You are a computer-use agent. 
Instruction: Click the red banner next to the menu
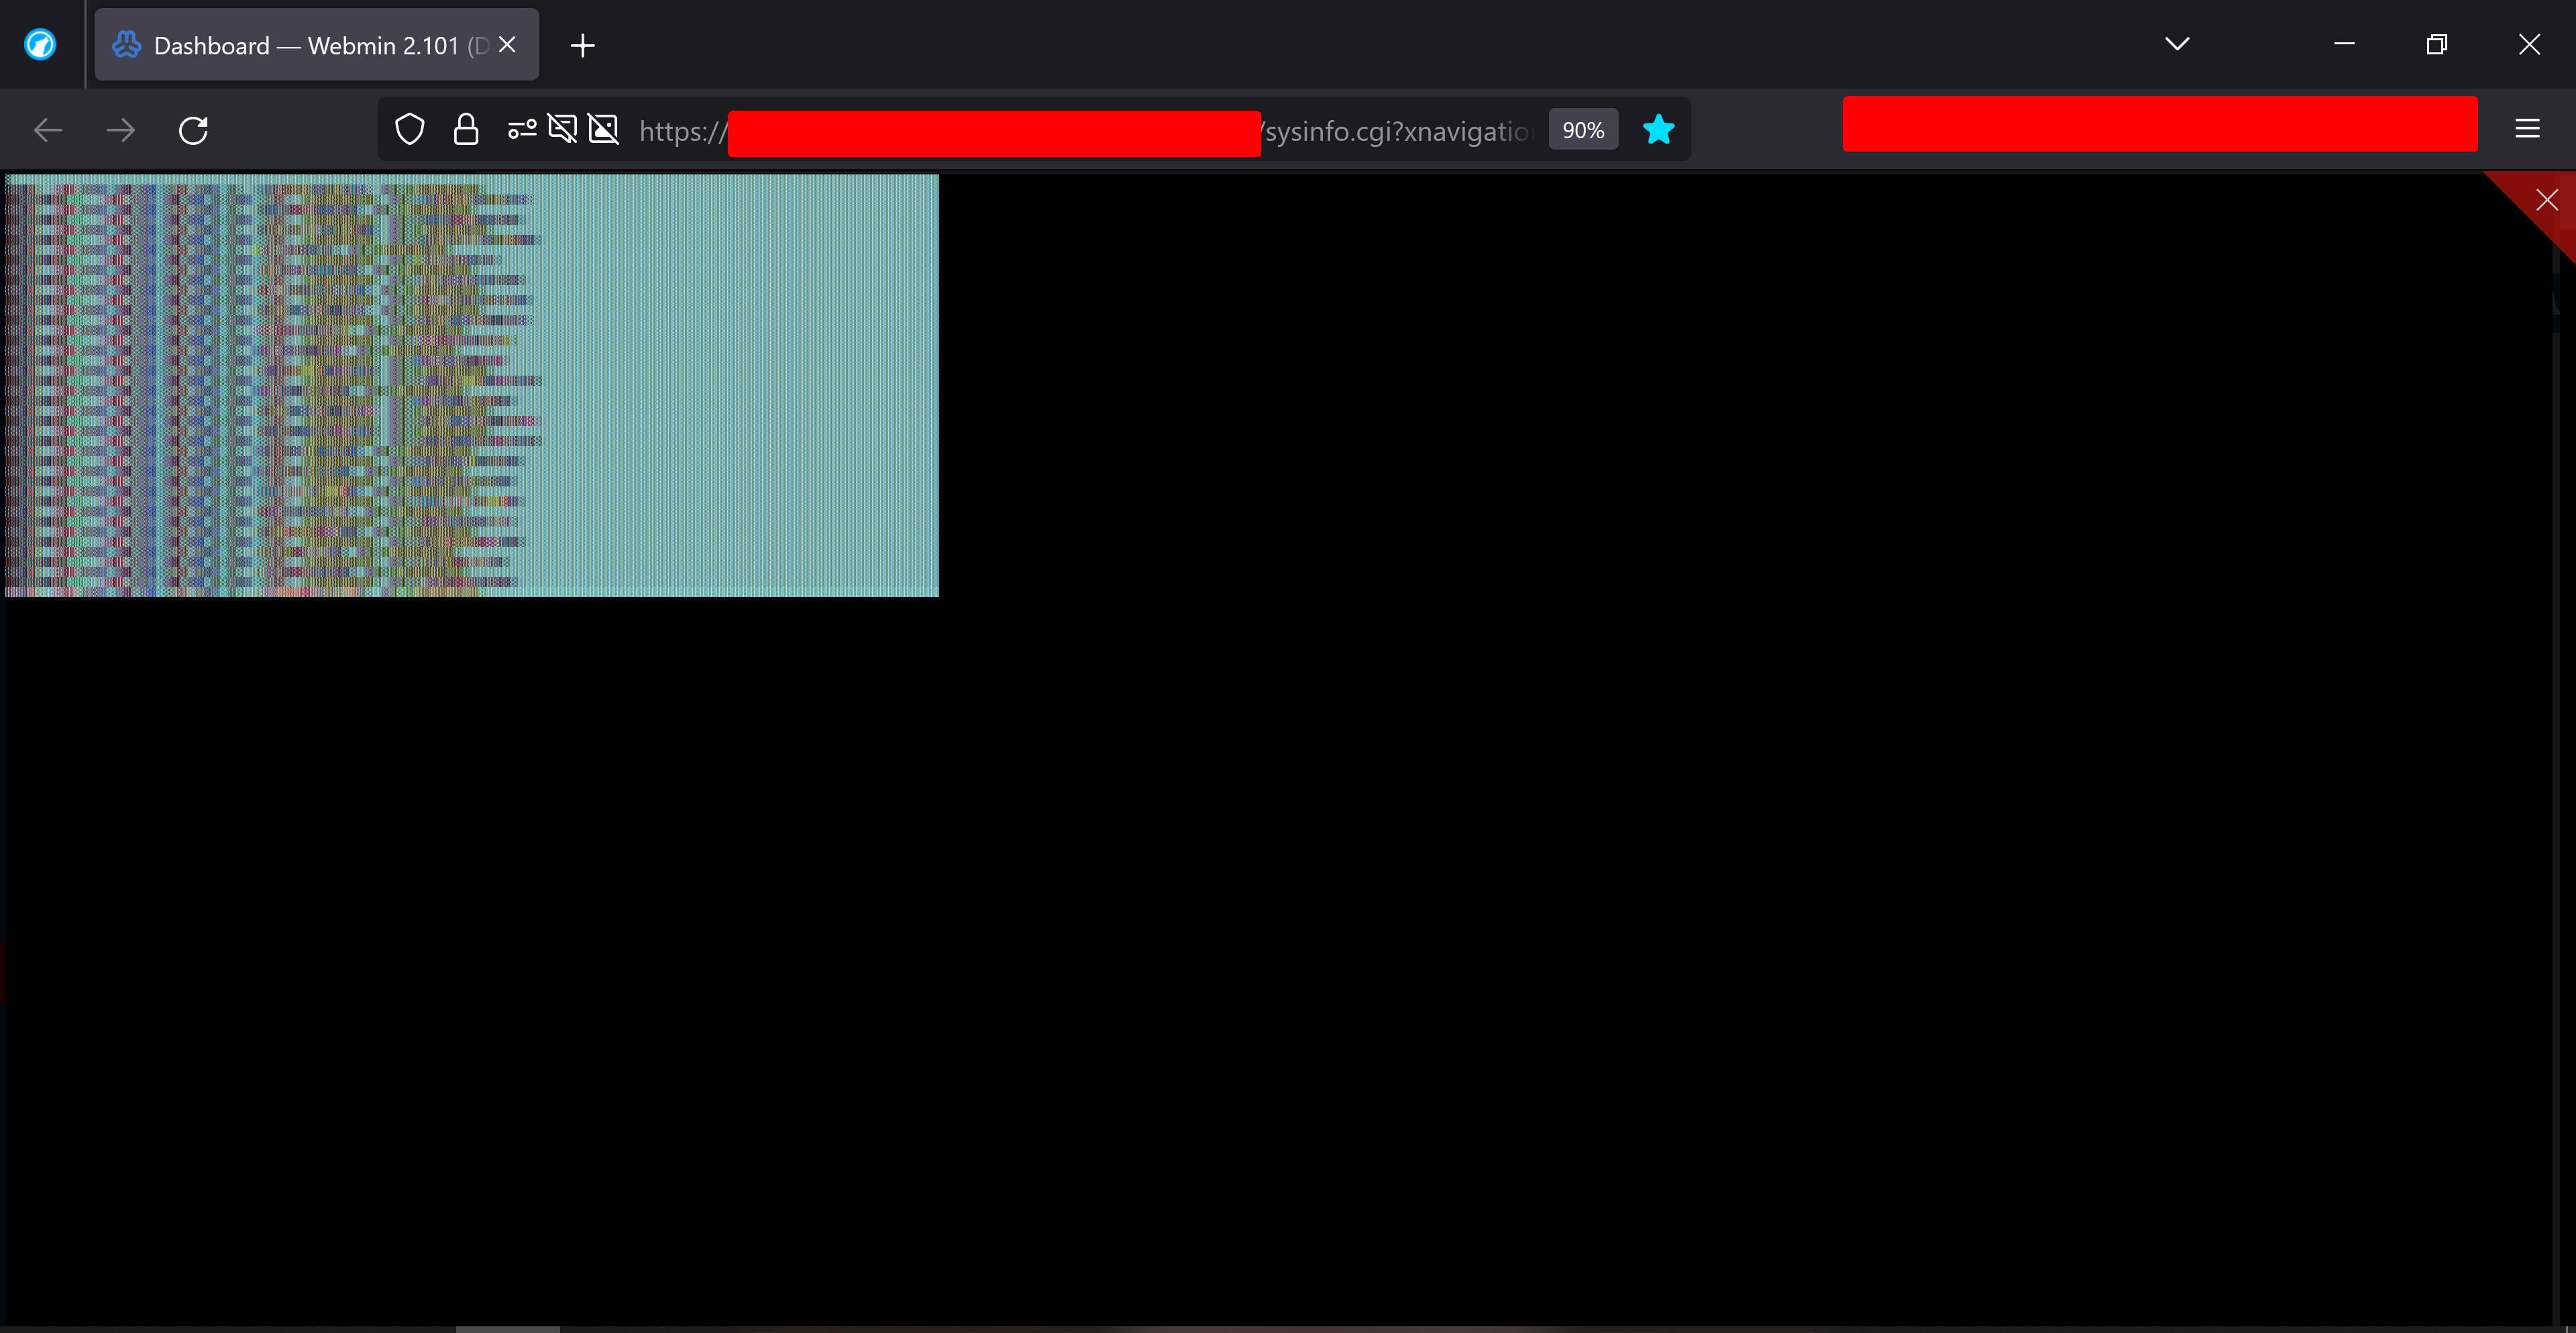point(2160,124)
